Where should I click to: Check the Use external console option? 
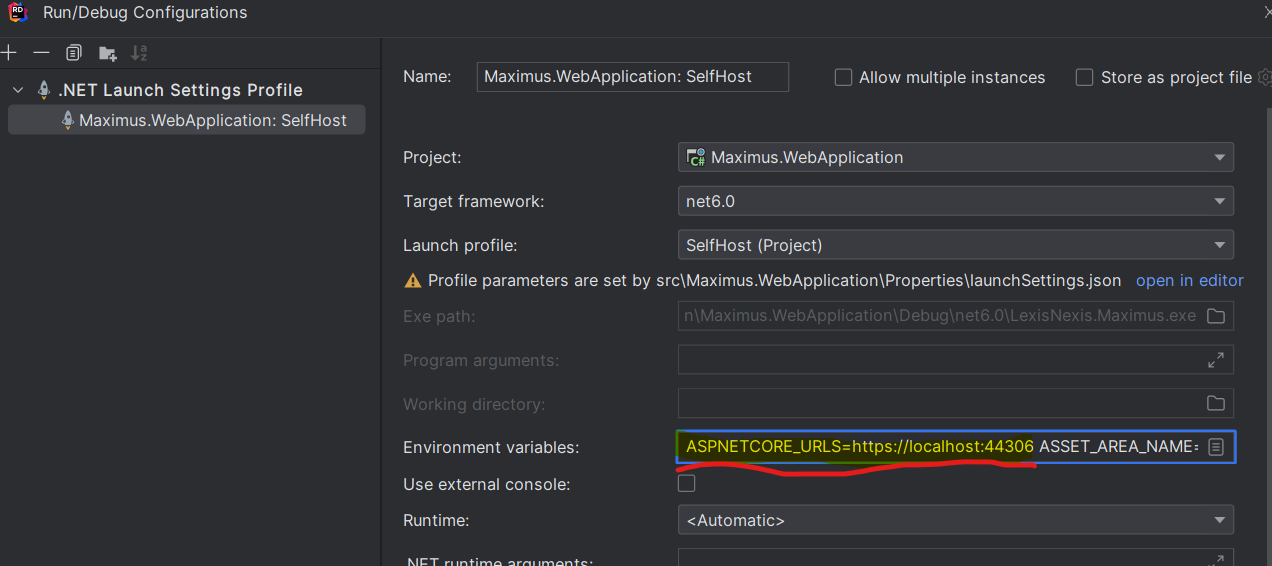click(x=687, y=484)
